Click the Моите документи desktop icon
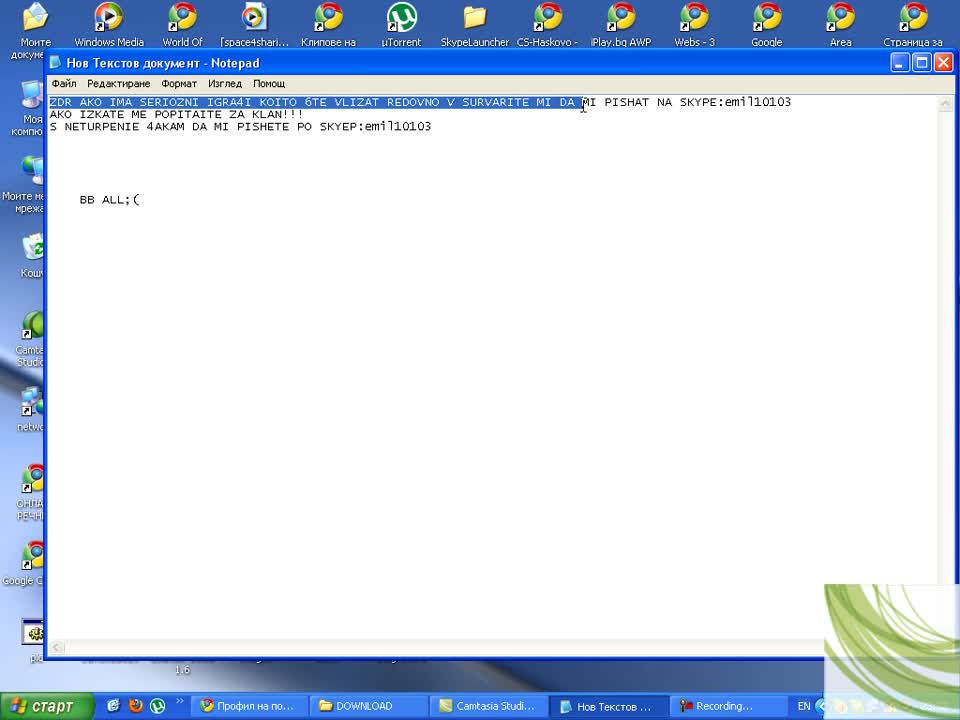This screenshot has height=720, width=960. pyautogui.click(x=35, y=17)
